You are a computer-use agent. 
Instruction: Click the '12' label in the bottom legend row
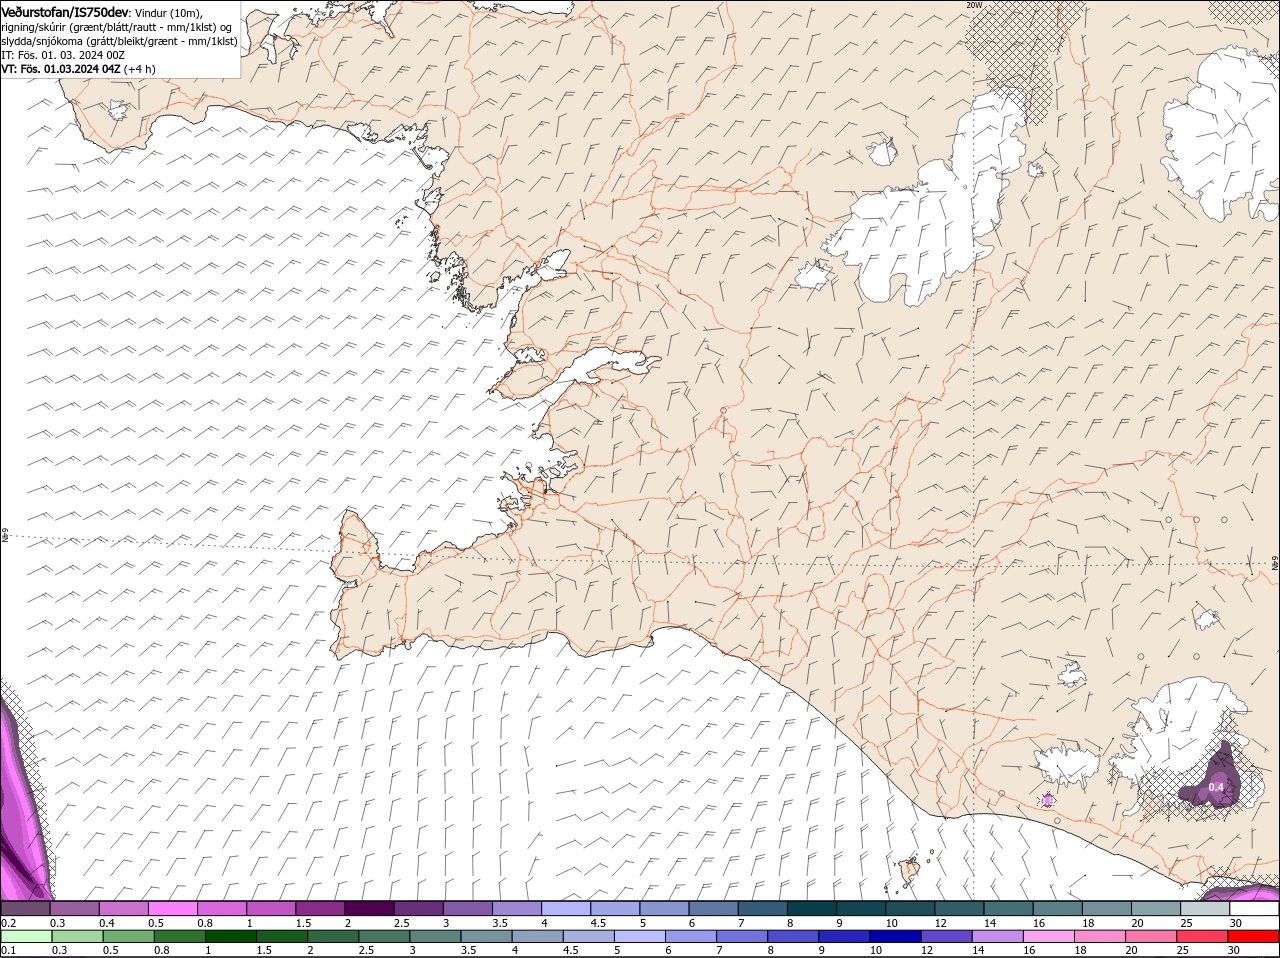pyautogui.click(x=929, y=951)
